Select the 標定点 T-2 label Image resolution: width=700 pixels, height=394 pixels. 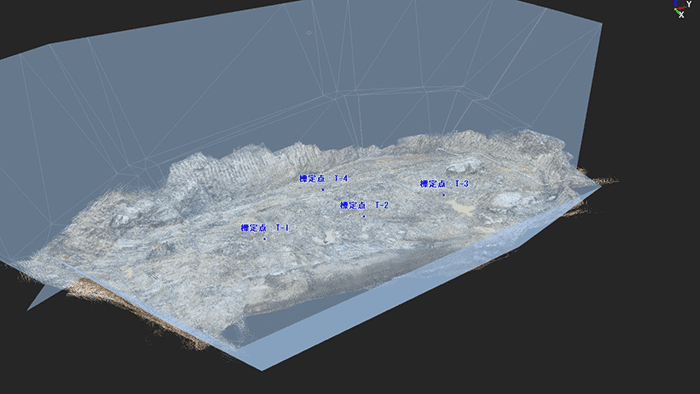(x=364, y=205)
